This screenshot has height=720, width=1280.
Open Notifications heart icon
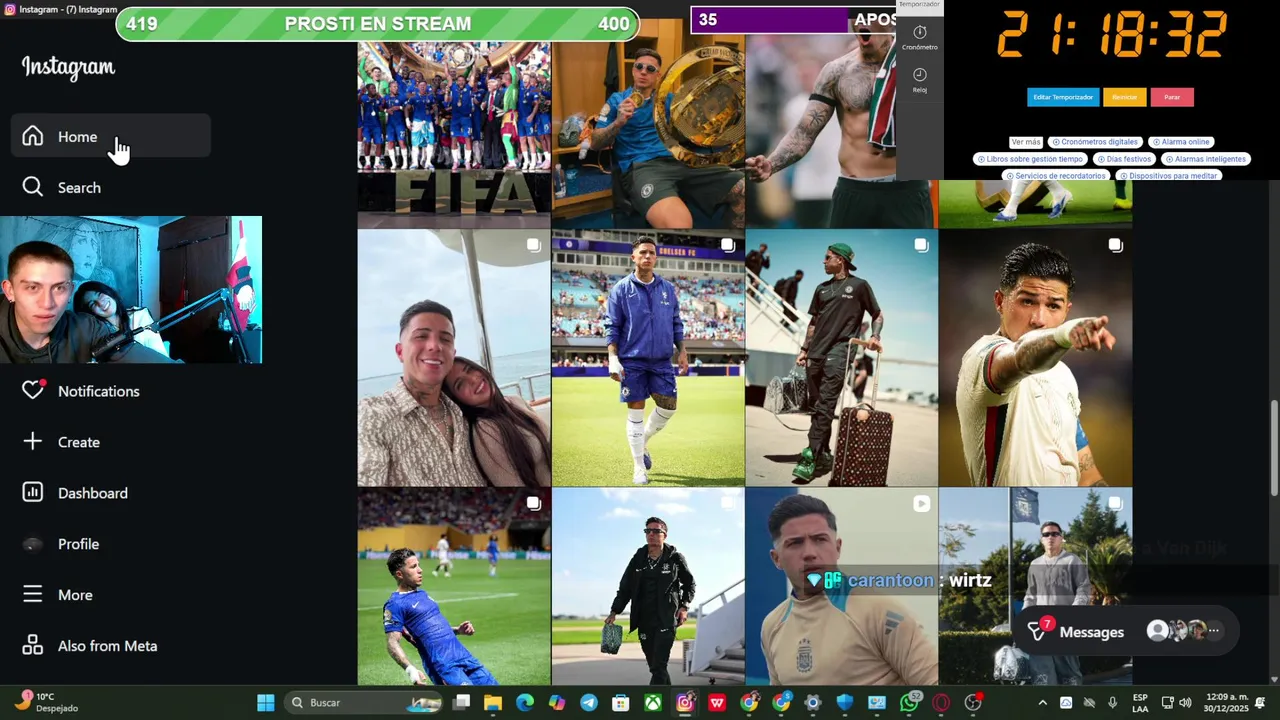point(33,390)
